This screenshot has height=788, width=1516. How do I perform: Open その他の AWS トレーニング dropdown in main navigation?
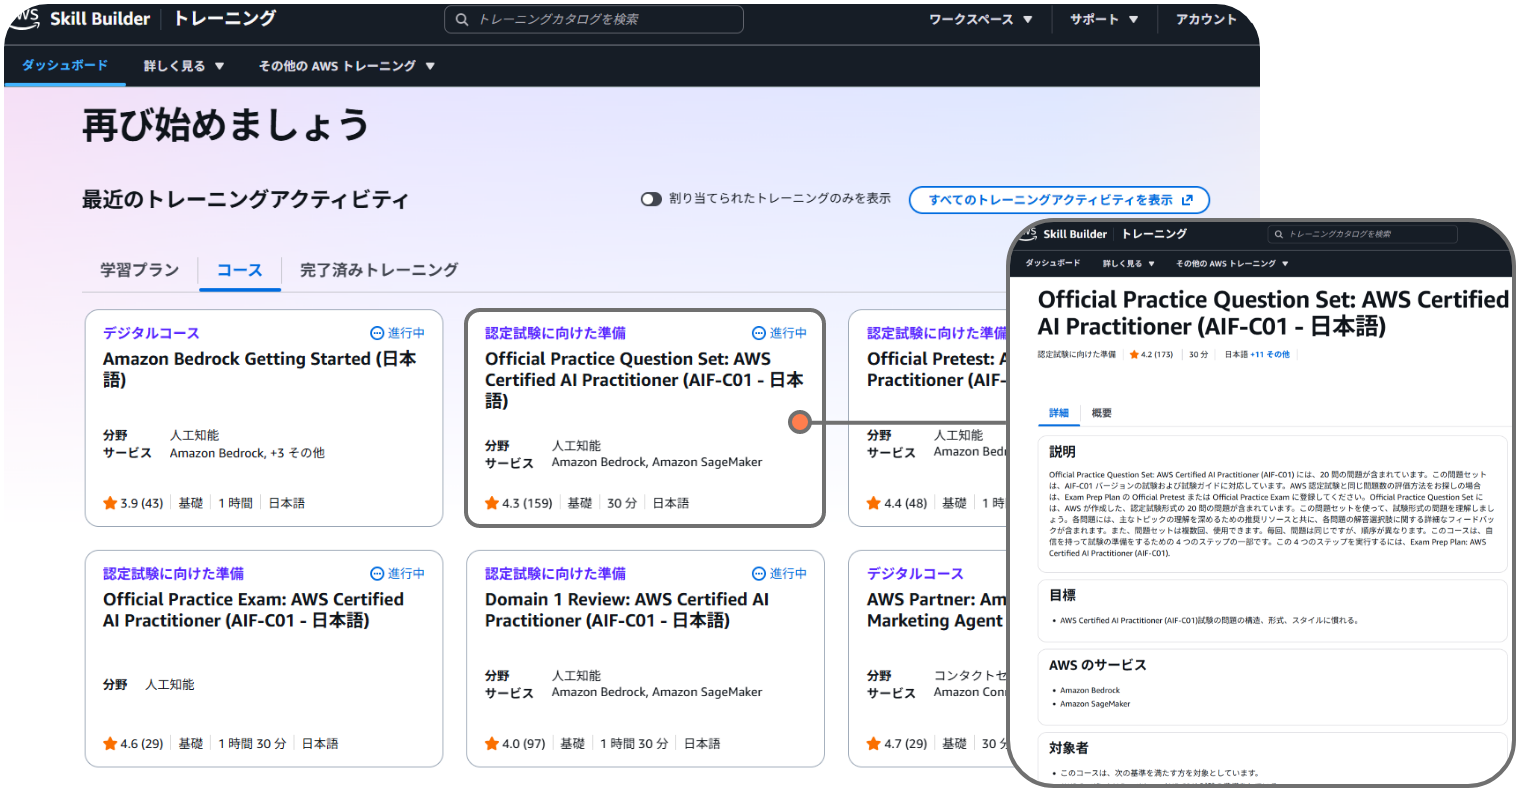[x=346, y=66]
